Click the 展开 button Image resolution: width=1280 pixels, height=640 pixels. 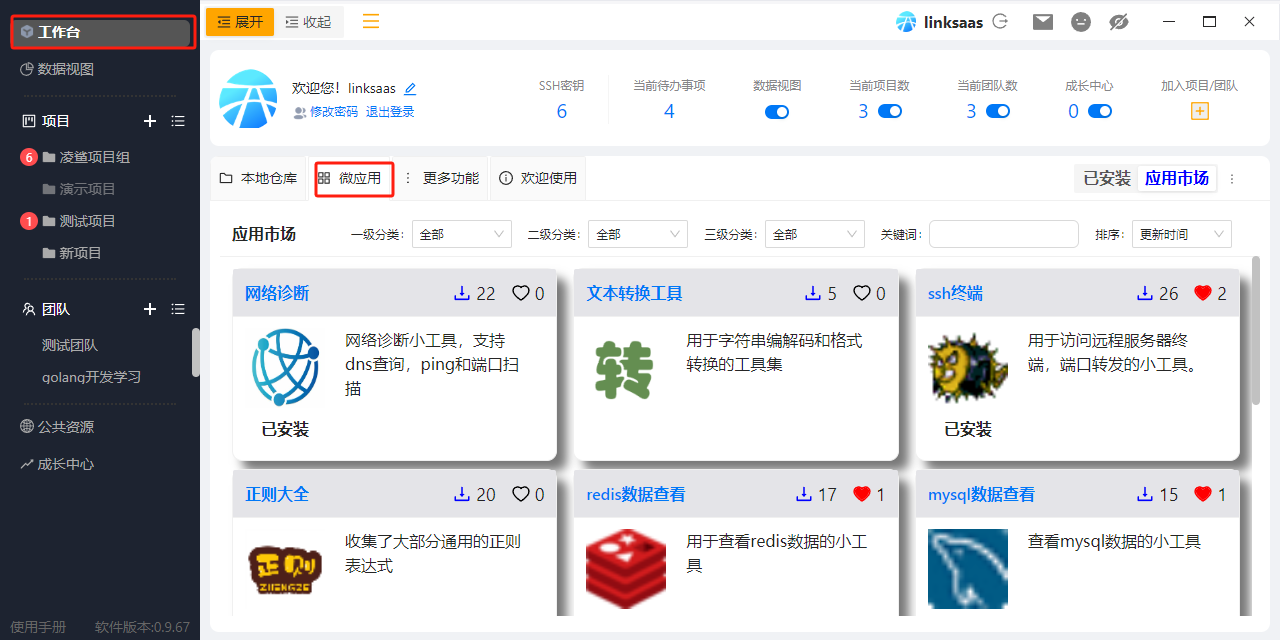point(240,22)
